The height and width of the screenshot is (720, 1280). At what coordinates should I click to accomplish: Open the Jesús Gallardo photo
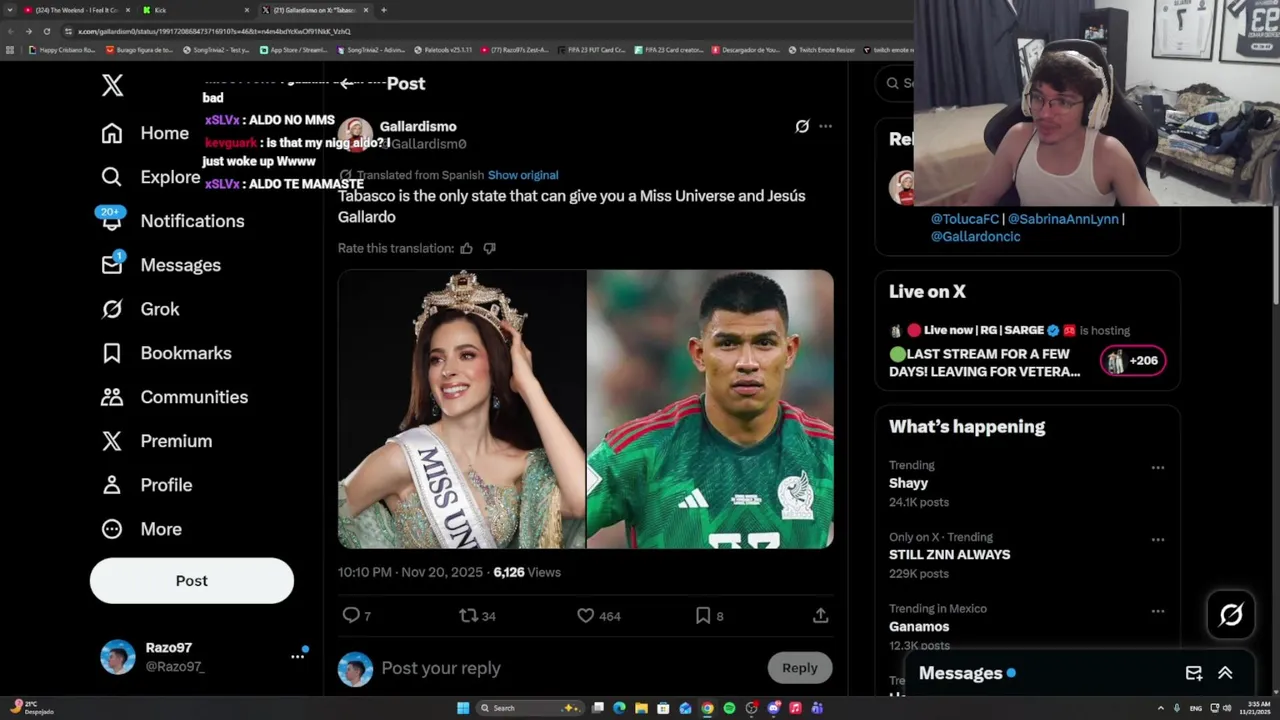coord(710,409)
